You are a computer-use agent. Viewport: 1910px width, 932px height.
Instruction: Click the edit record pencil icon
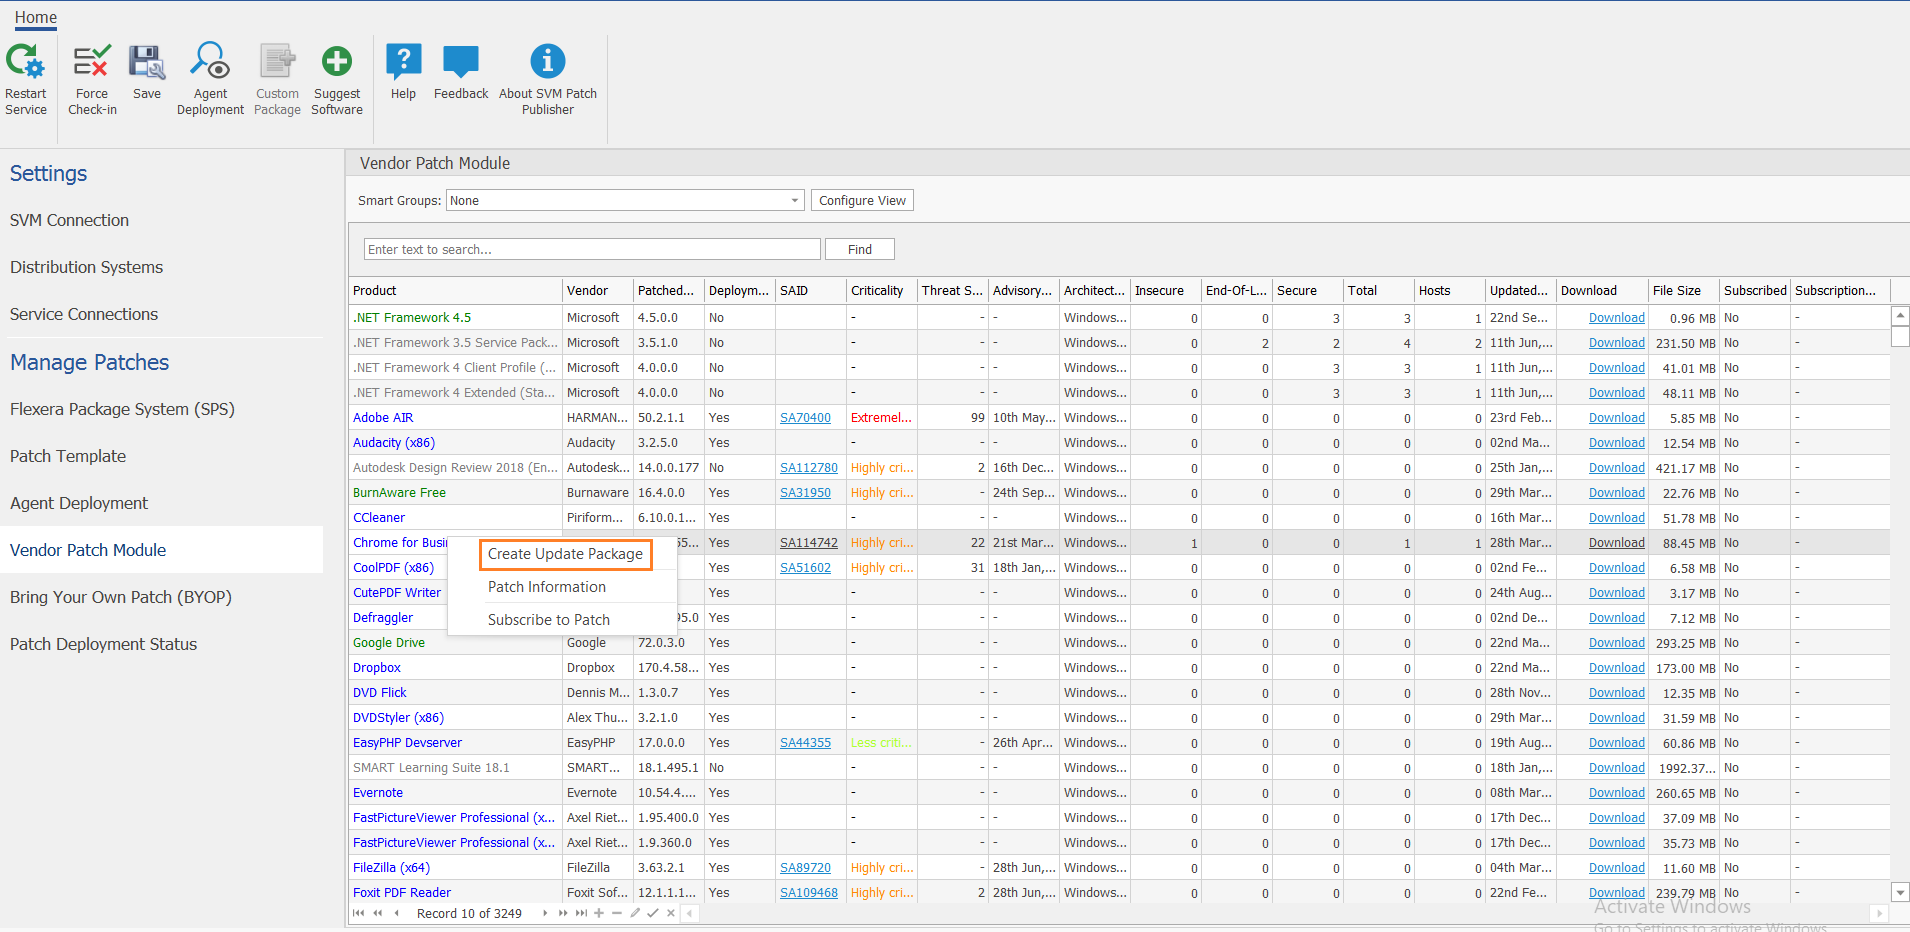(x=635, y=913)
